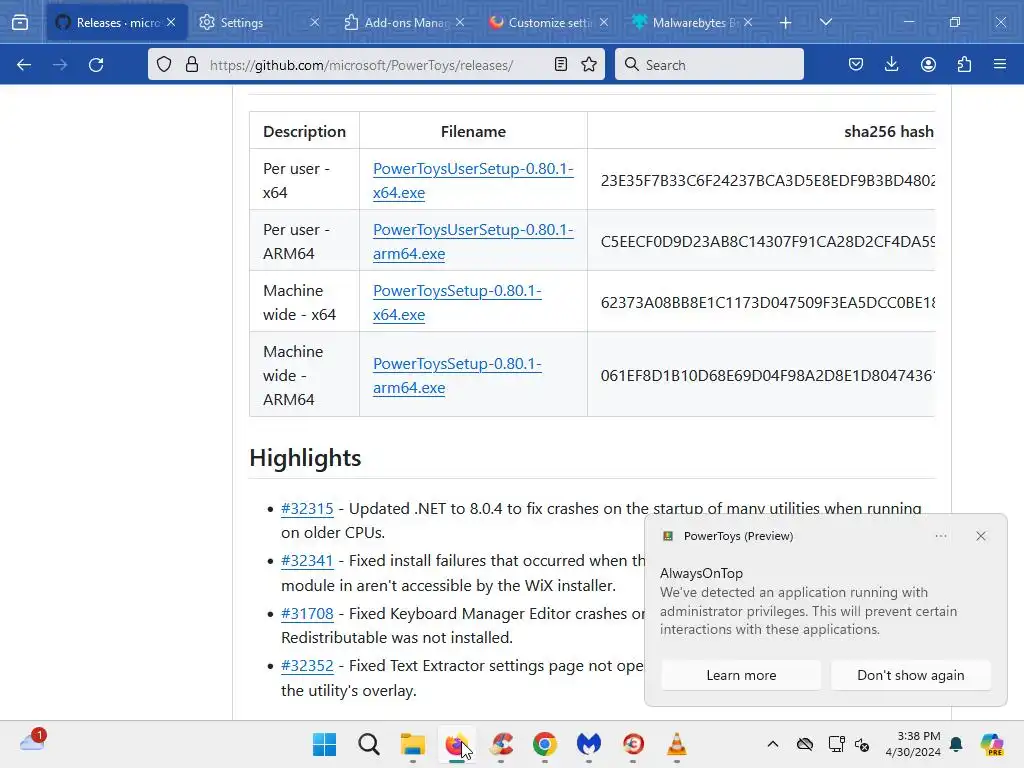Download PowerToysSetup-0.80.1-arm64.exe
Screen dimensions: 1024x768
click(457, 376)
